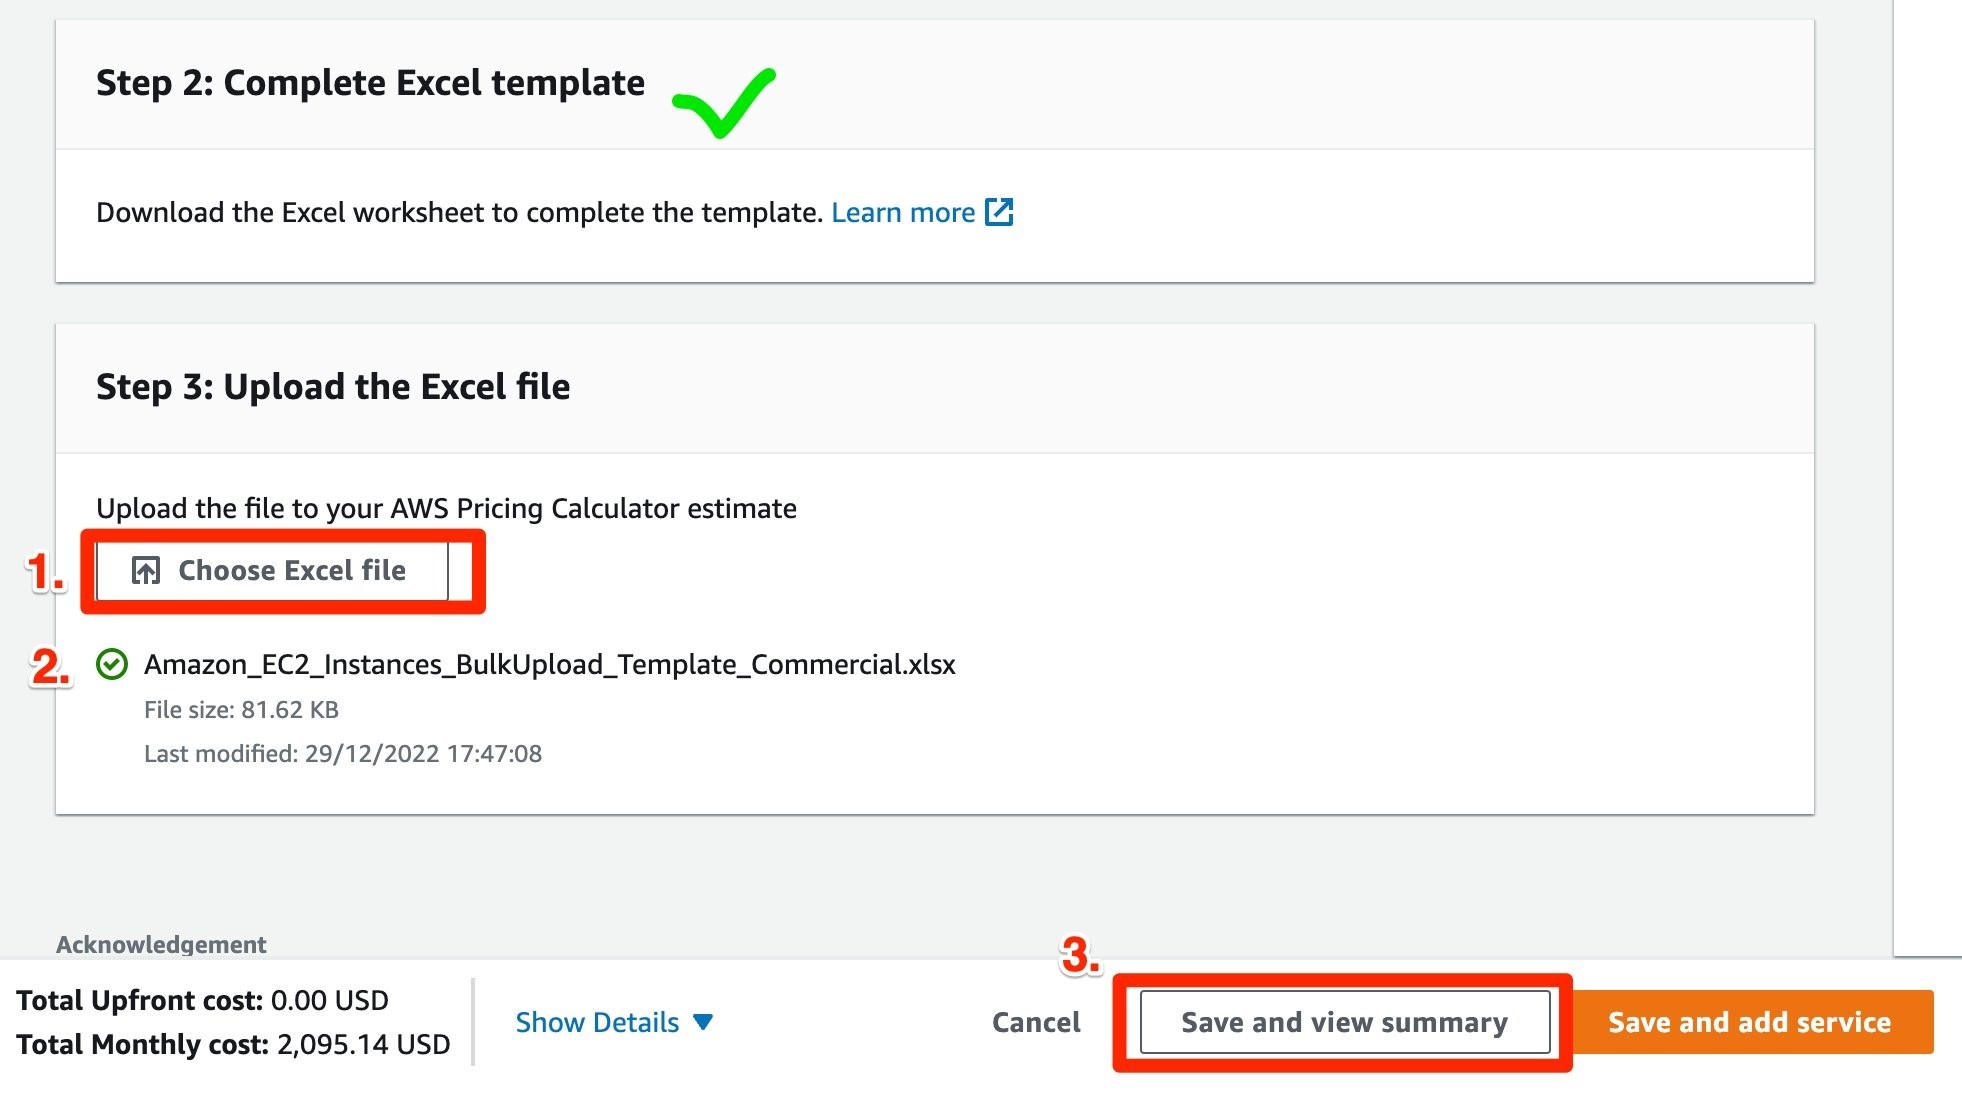1962x1114 pixels.
Task: Click the Cancel button
Action: pos(1035,1020)
